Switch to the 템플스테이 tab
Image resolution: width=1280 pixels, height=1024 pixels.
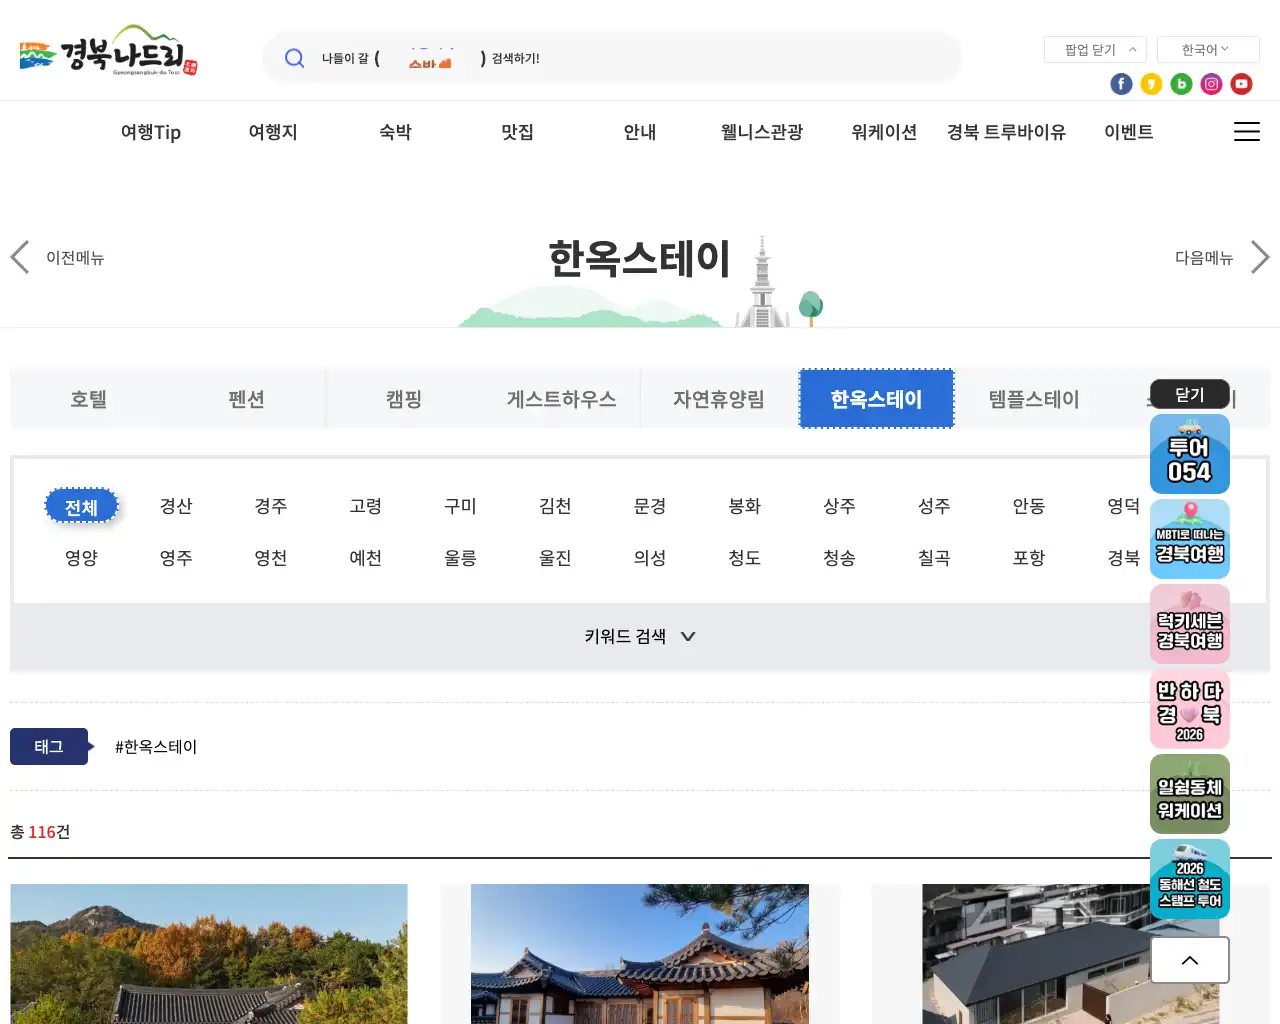click(x=1034, y=399)
